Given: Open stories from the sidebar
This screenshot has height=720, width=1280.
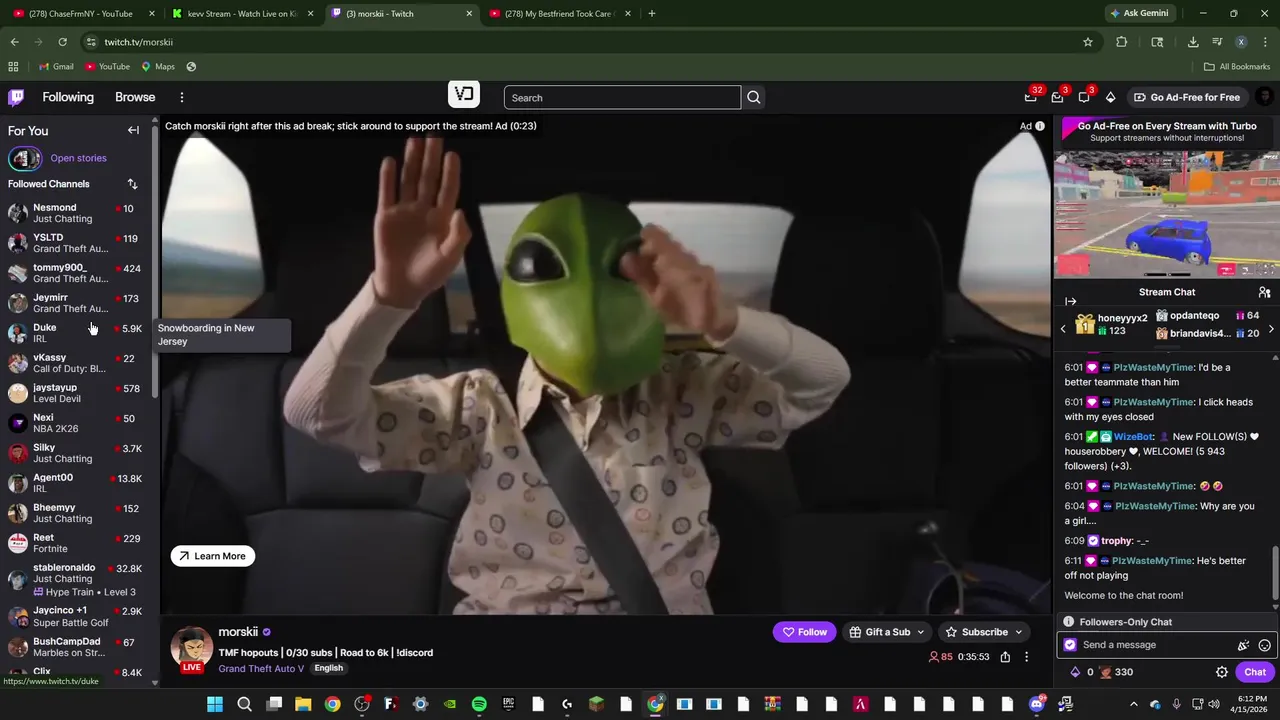Looking at the screenshot, I should pos(78,158).
